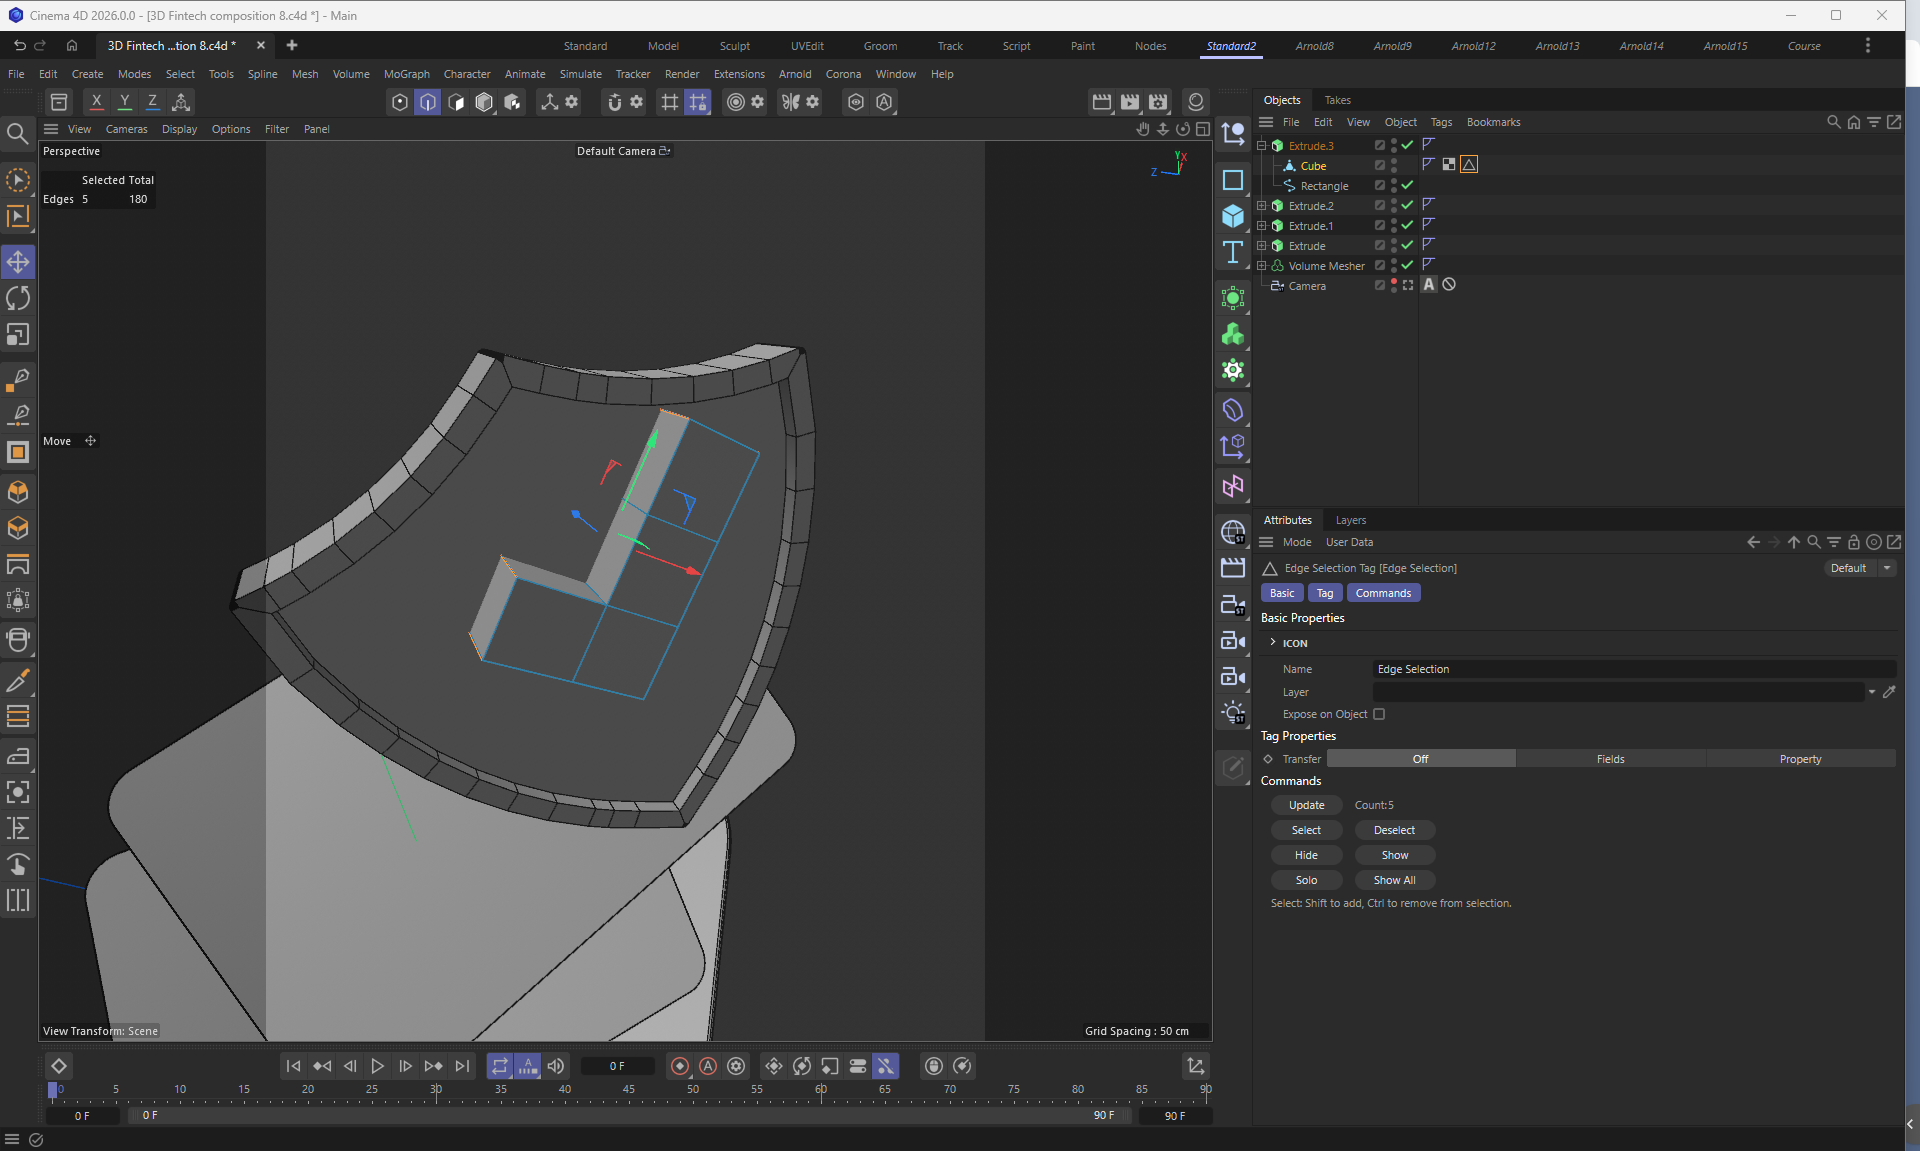1920x1151 pixels.
Task: Add a Cube primitive from palette
Action: tap(1233, 216)
